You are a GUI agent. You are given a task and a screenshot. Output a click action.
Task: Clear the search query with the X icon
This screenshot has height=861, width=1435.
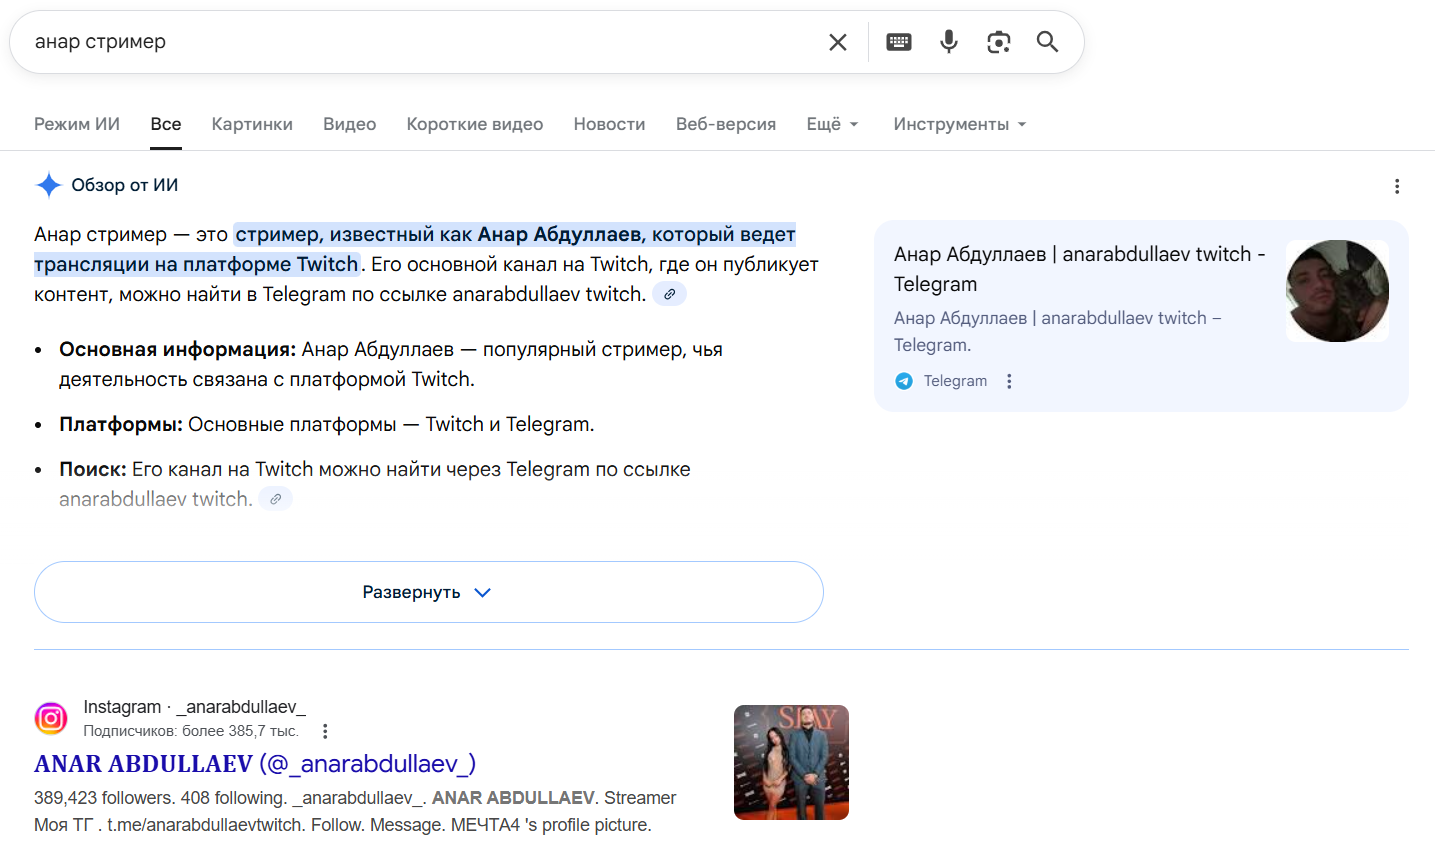pos(838,42)
